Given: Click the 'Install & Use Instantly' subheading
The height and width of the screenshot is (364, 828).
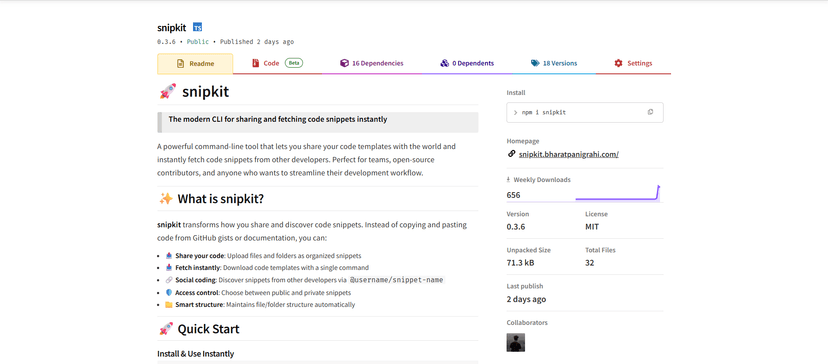Looking at the screenshot, I should coord(195,353).
